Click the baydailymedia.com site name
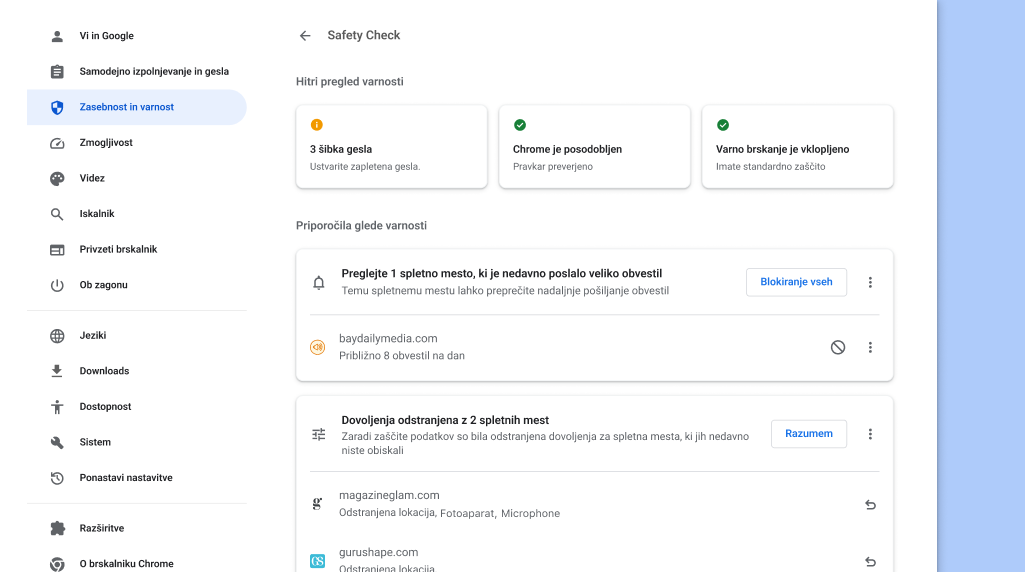The image size is (1025, 572). click(x=388, y=339)
